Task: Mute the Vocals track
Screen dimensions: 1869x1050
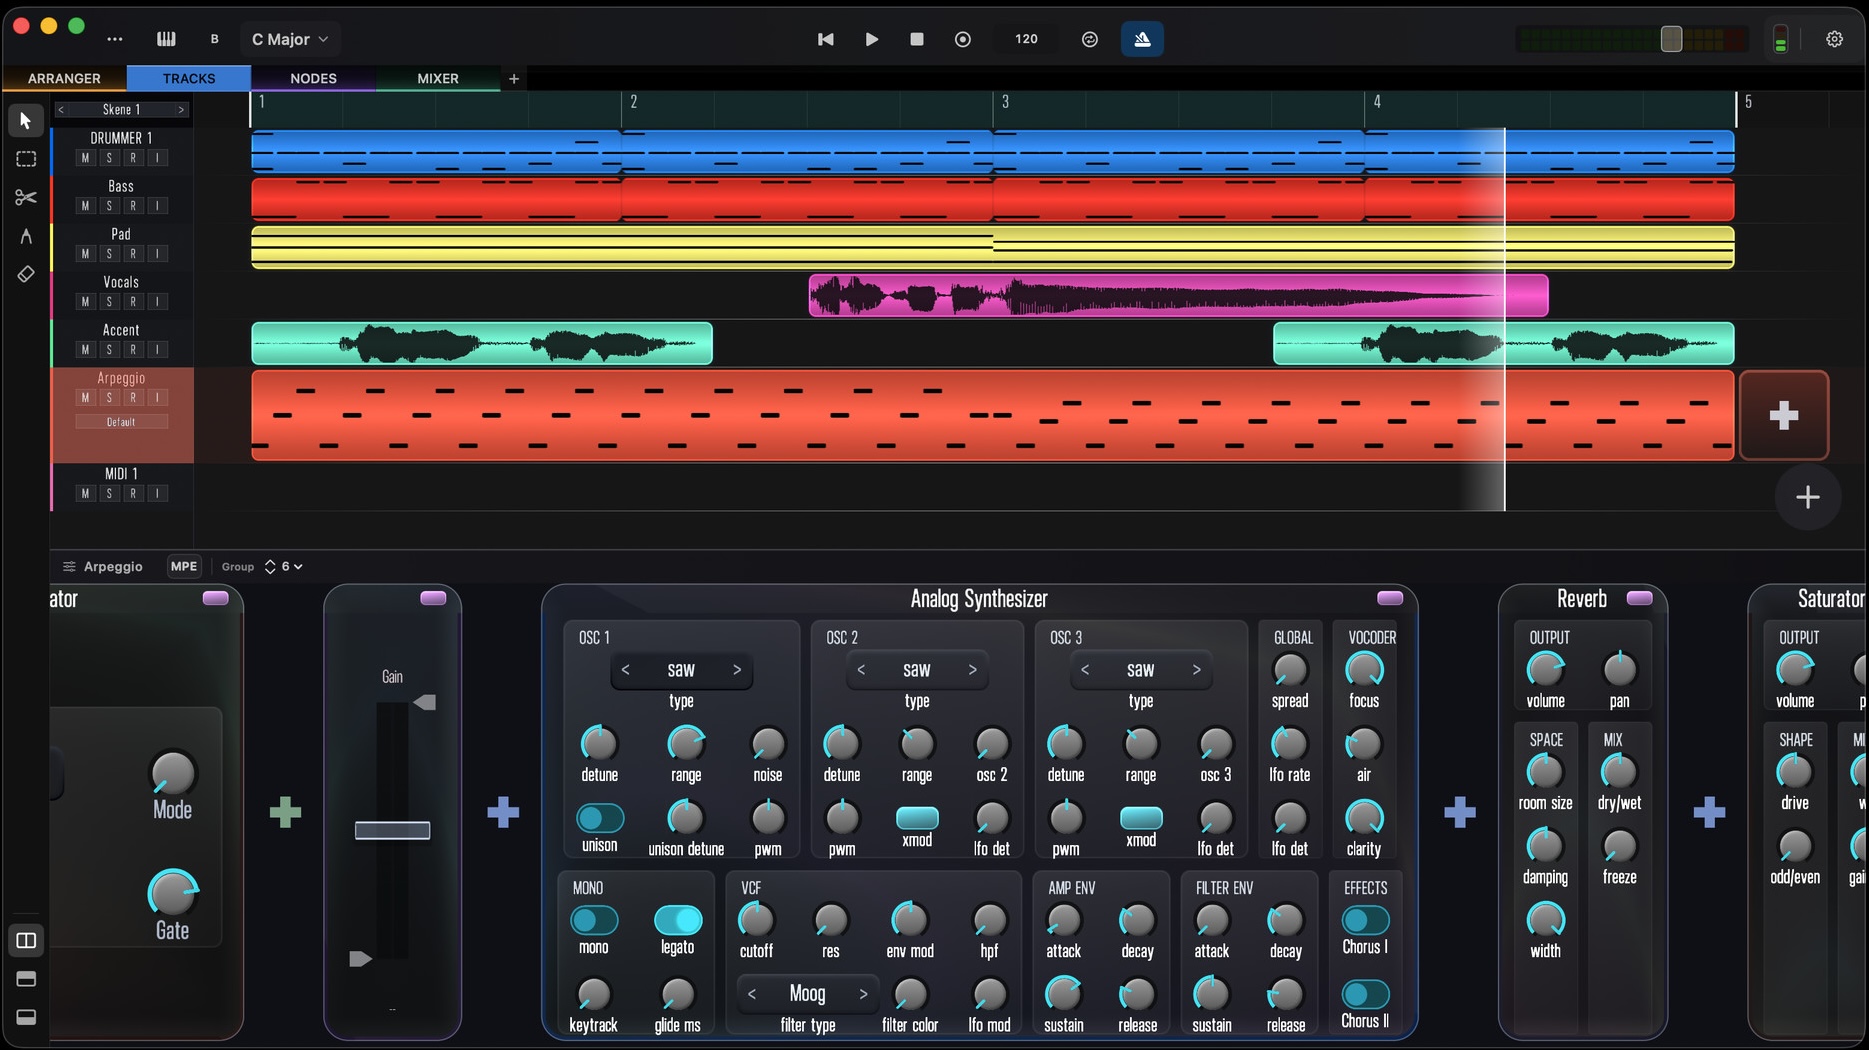Action: tap(85, 302)
